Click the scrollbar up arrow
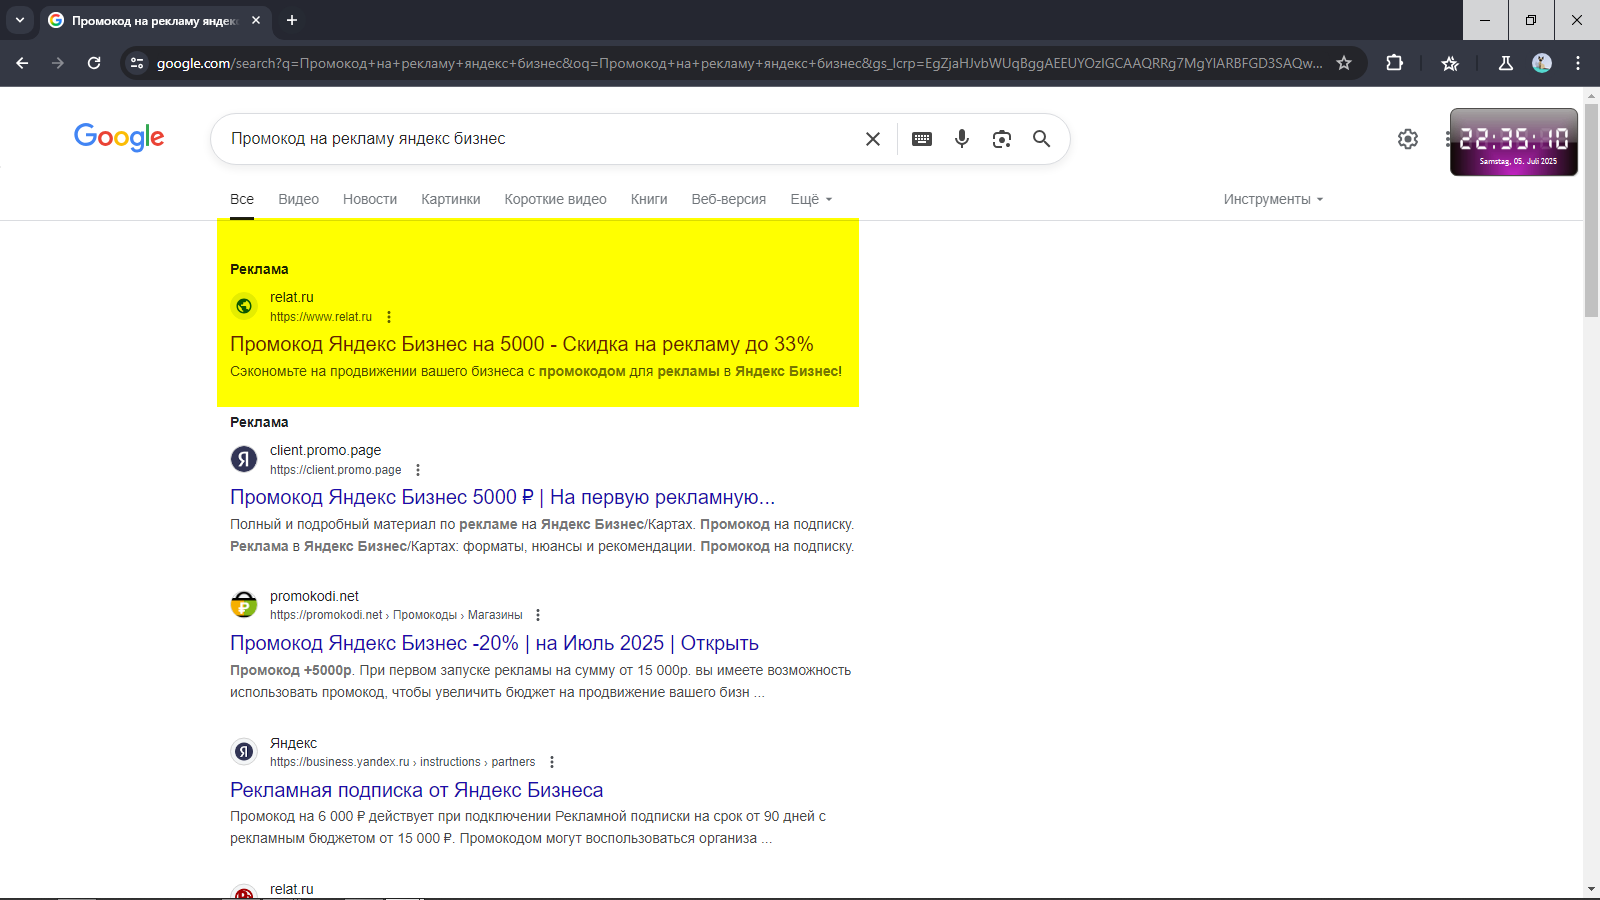The width and height of the screenshot is (1600, 900). 1591,94
